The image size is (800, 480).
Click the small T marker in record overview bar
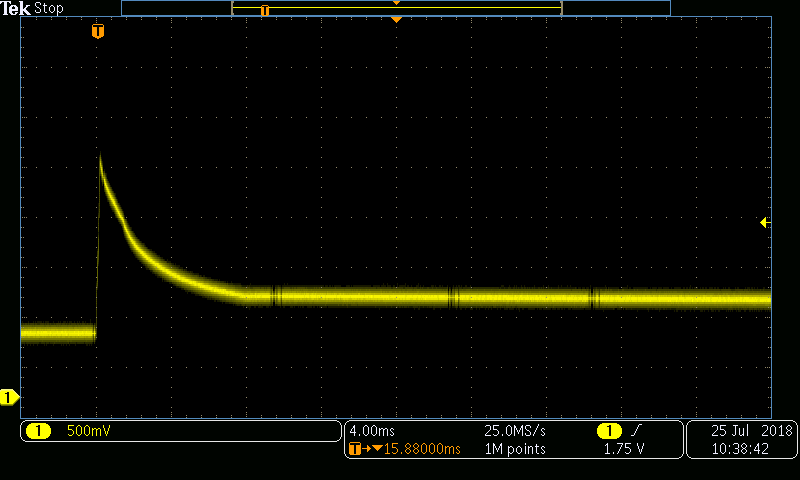pyautogui.click(x=265, y=10)
